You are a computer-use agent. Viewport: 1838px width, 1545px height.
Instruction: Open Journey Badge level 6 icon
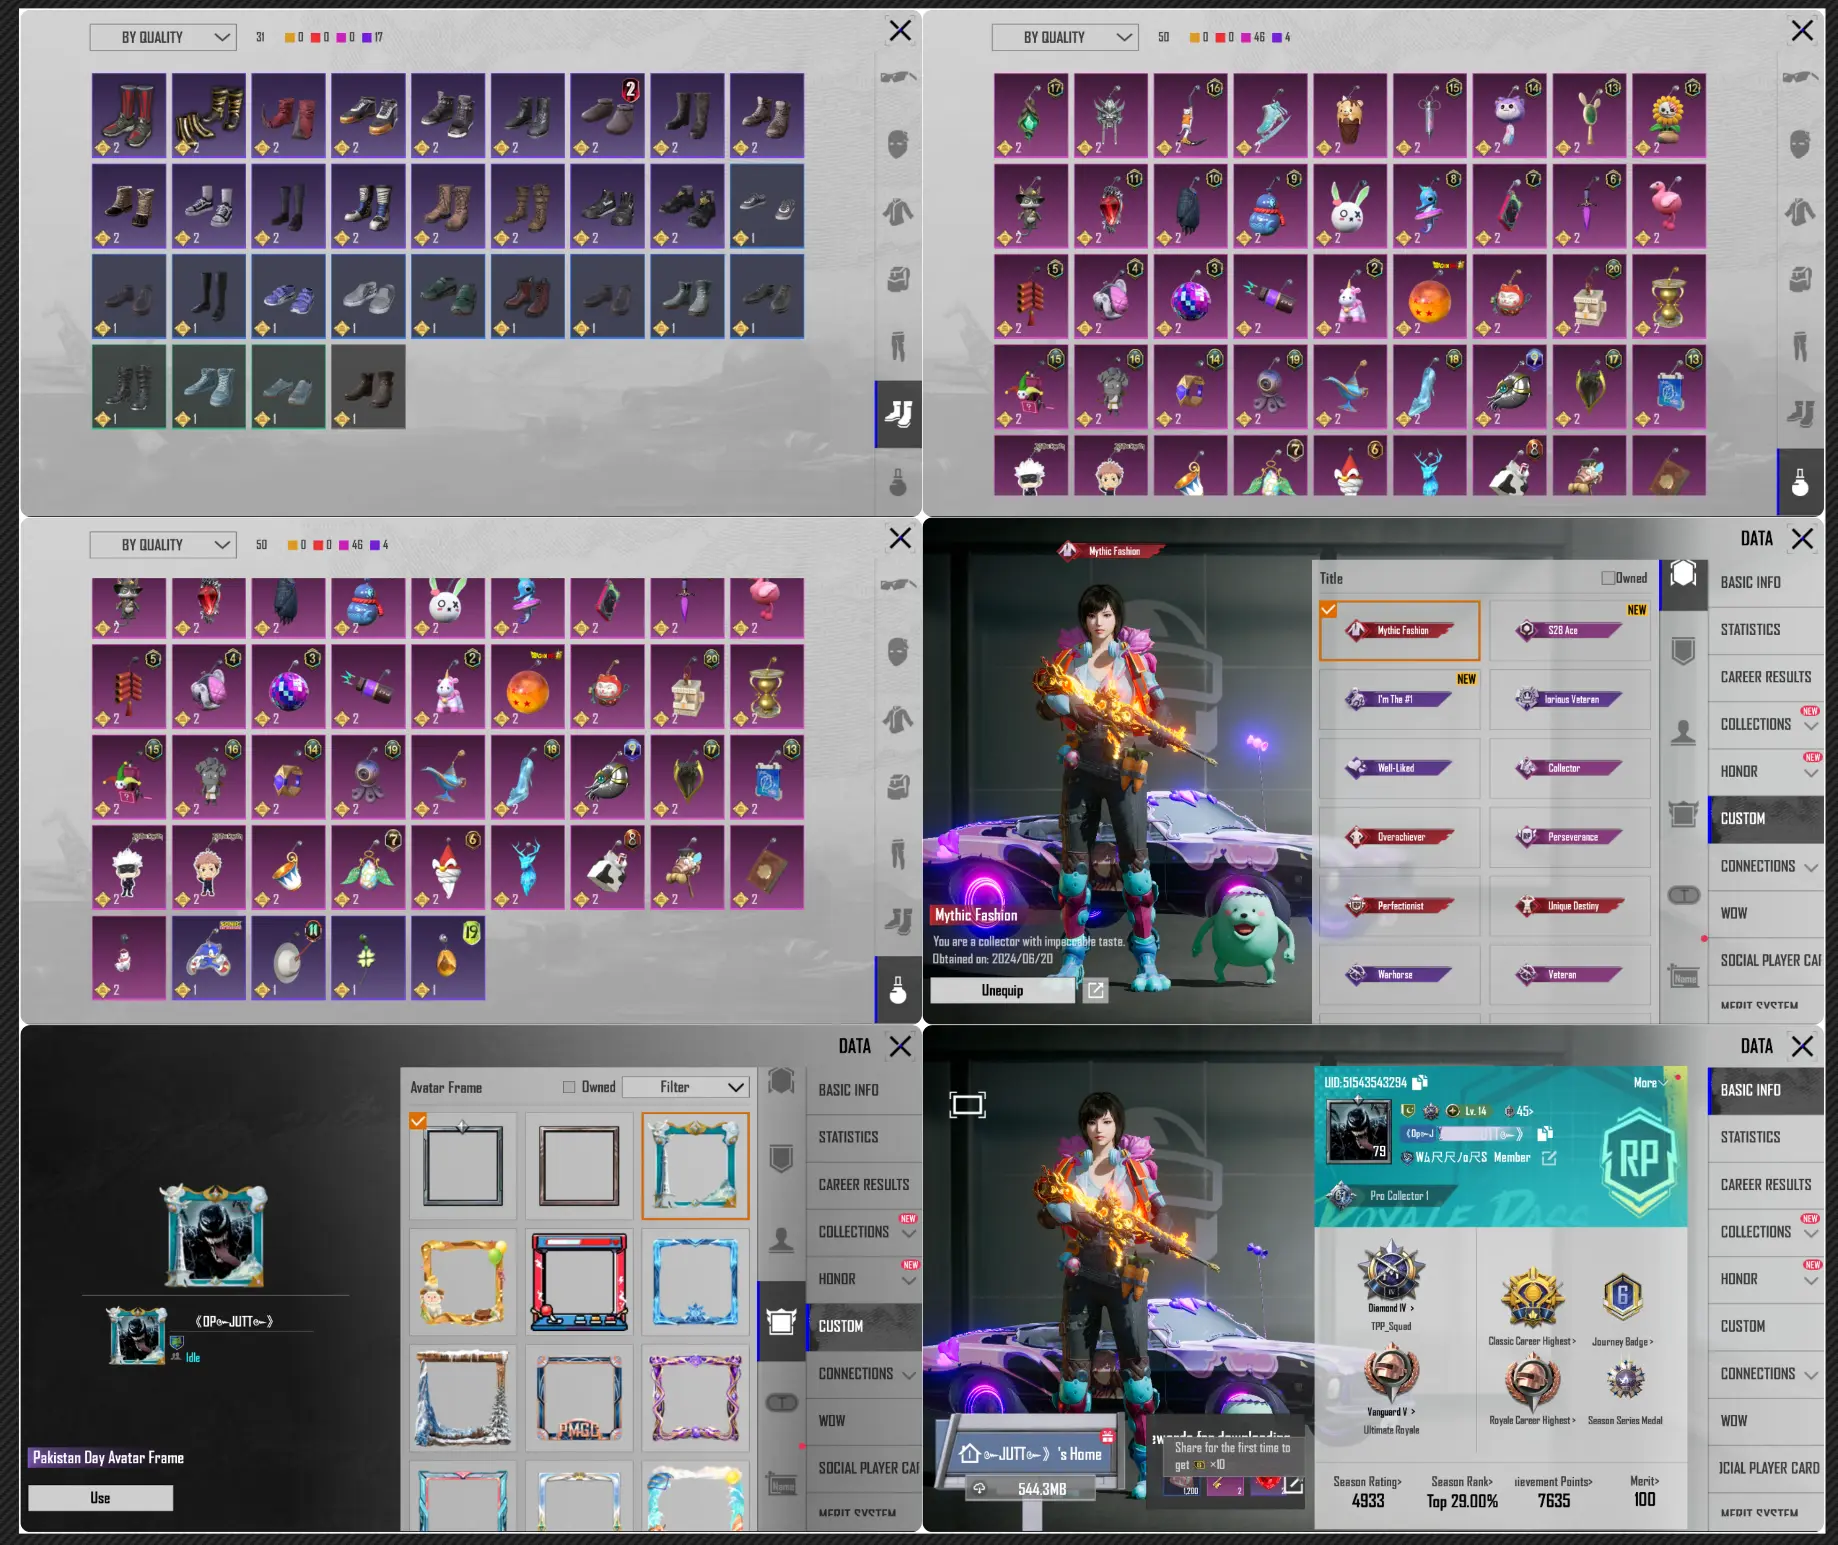click(x=1622, y=1297)
